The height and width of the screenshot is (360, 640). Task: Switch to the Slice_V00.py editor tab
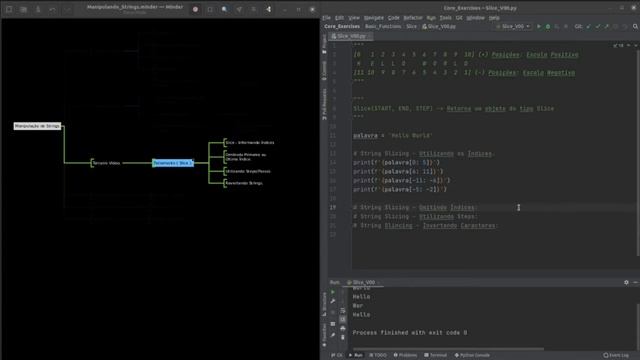point(351,36)
